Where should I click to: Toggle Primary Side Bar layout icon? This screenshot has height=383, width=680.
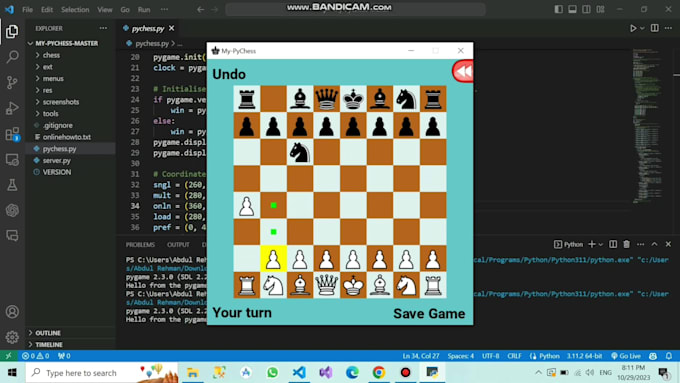559,9
